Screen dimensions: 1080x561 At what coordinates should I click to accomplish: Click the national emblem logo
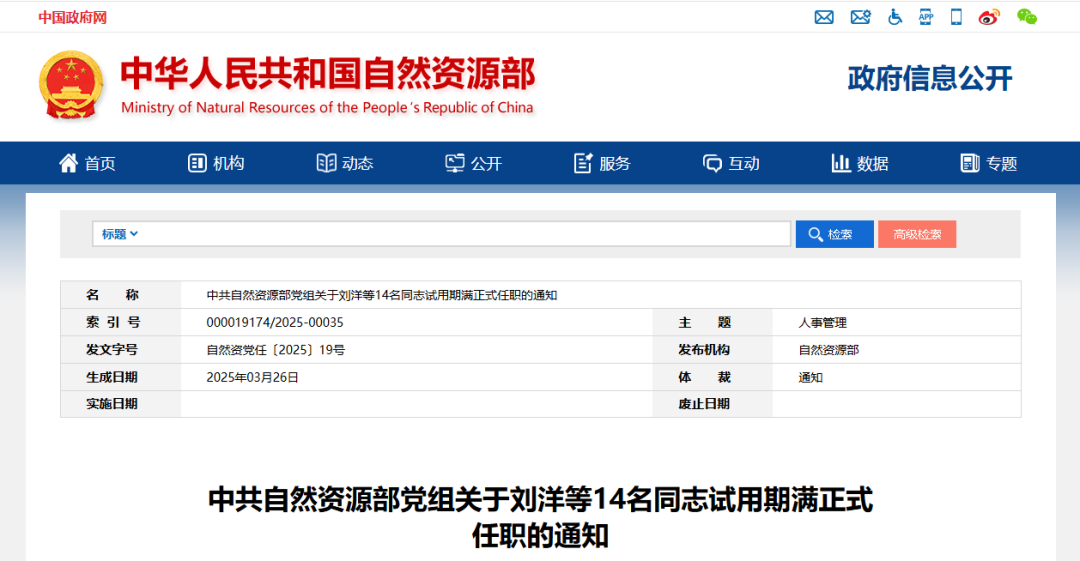71,85
